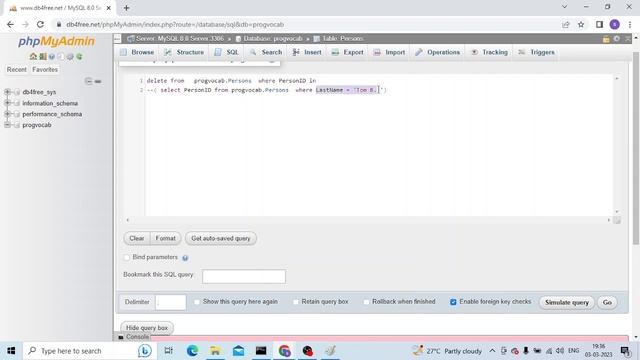Collapse the top menu bar arrows icon
640x360 pixels.
[628, 39]
